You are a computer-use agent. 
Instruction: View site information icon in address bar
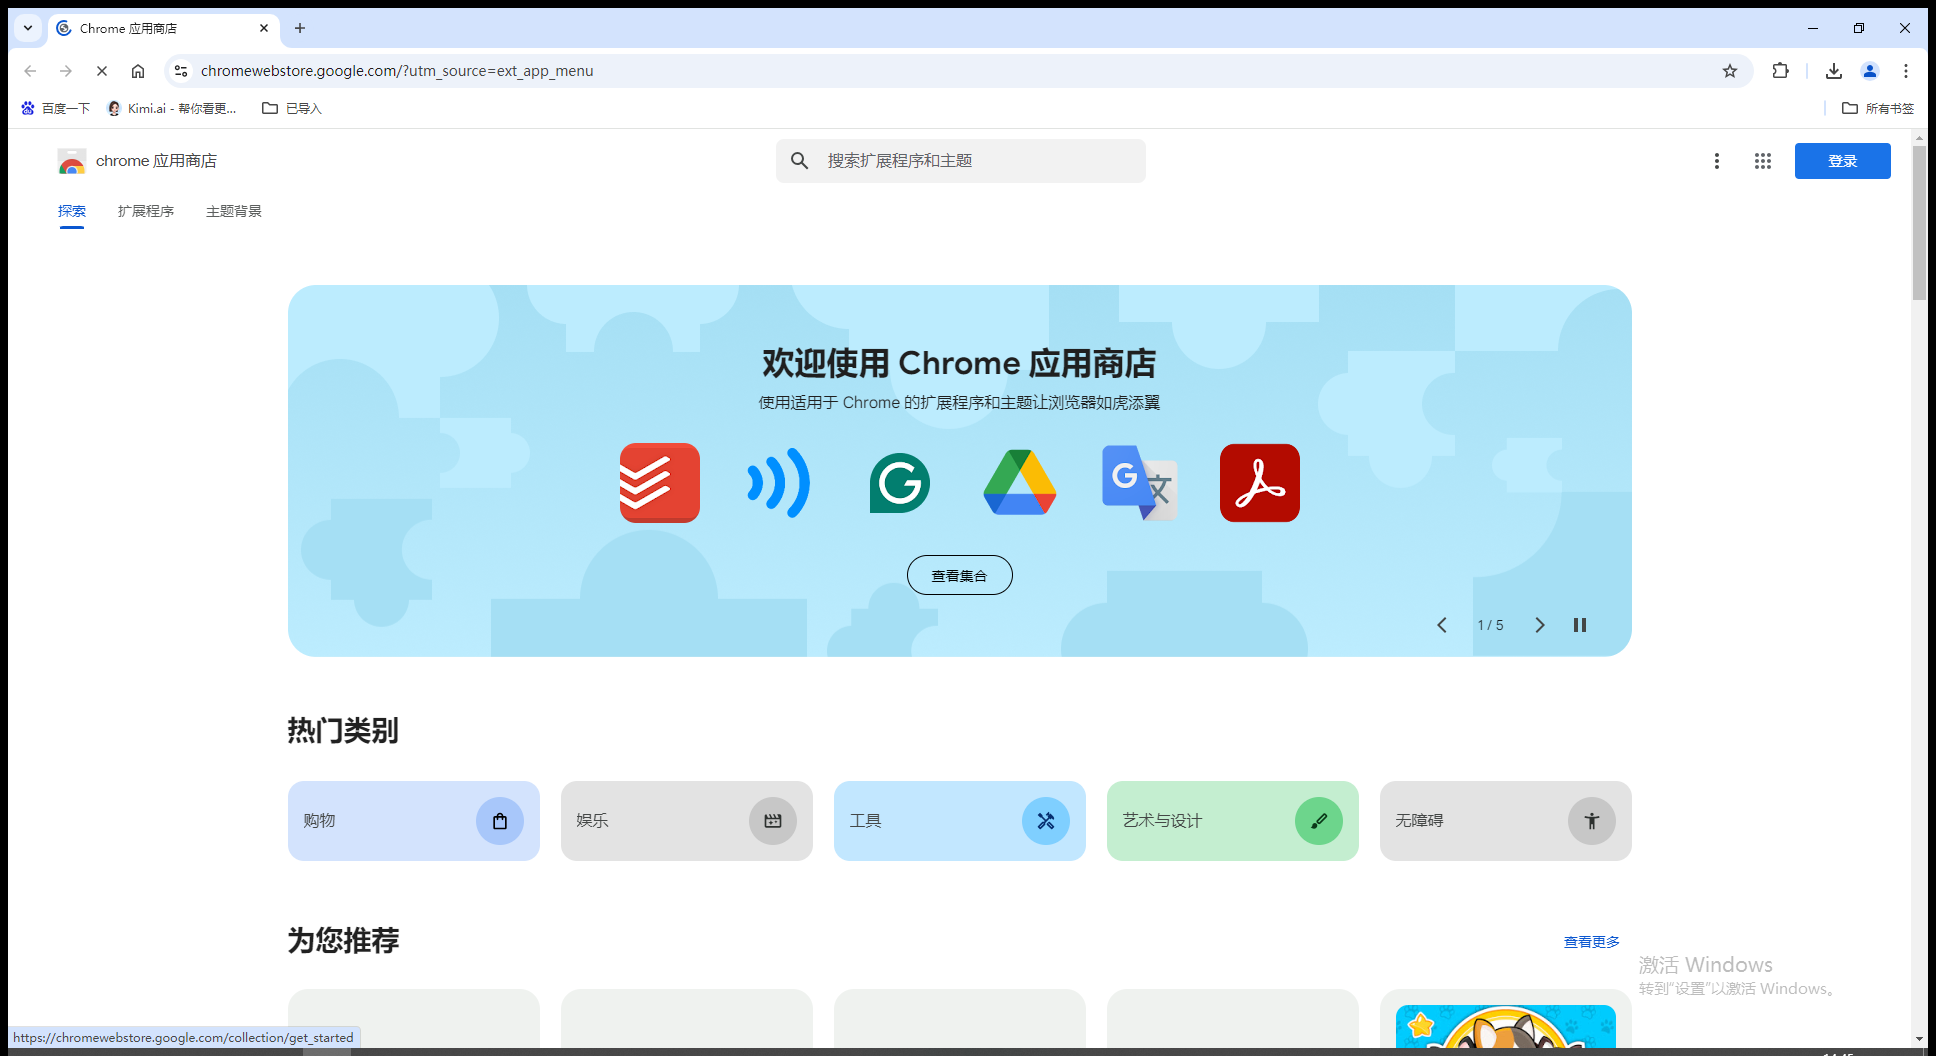tap(181, 71)
